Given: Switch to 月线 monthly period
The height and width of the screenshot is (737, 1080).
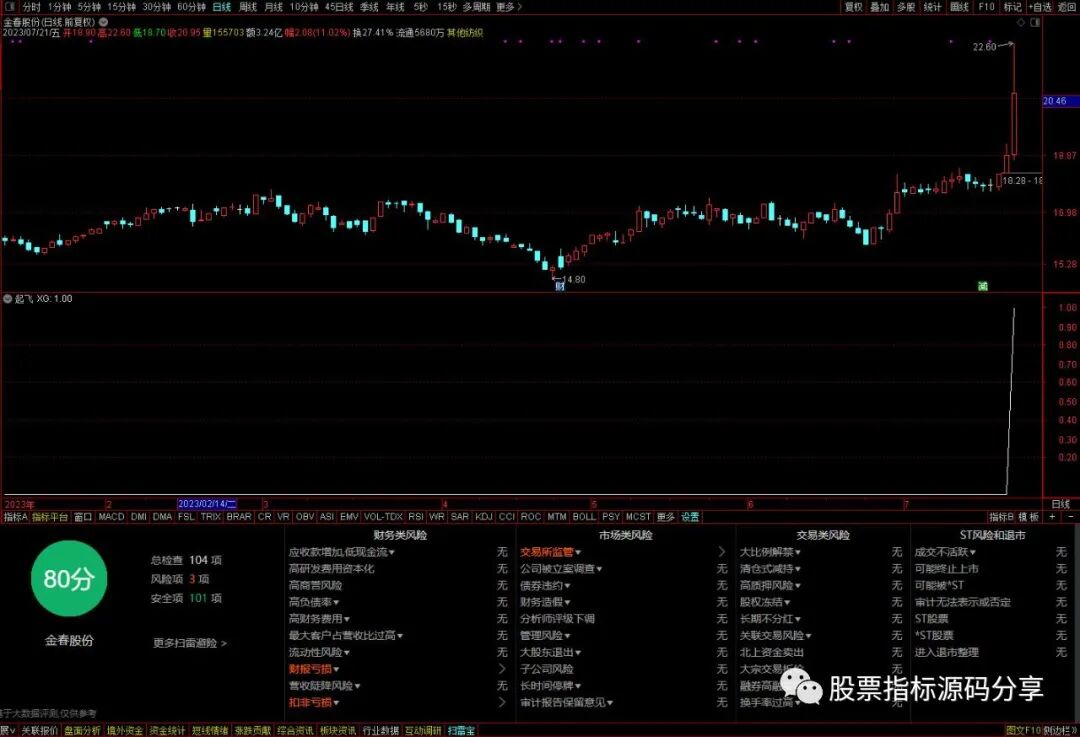Looking at the screenshot, I should point(274,7).
